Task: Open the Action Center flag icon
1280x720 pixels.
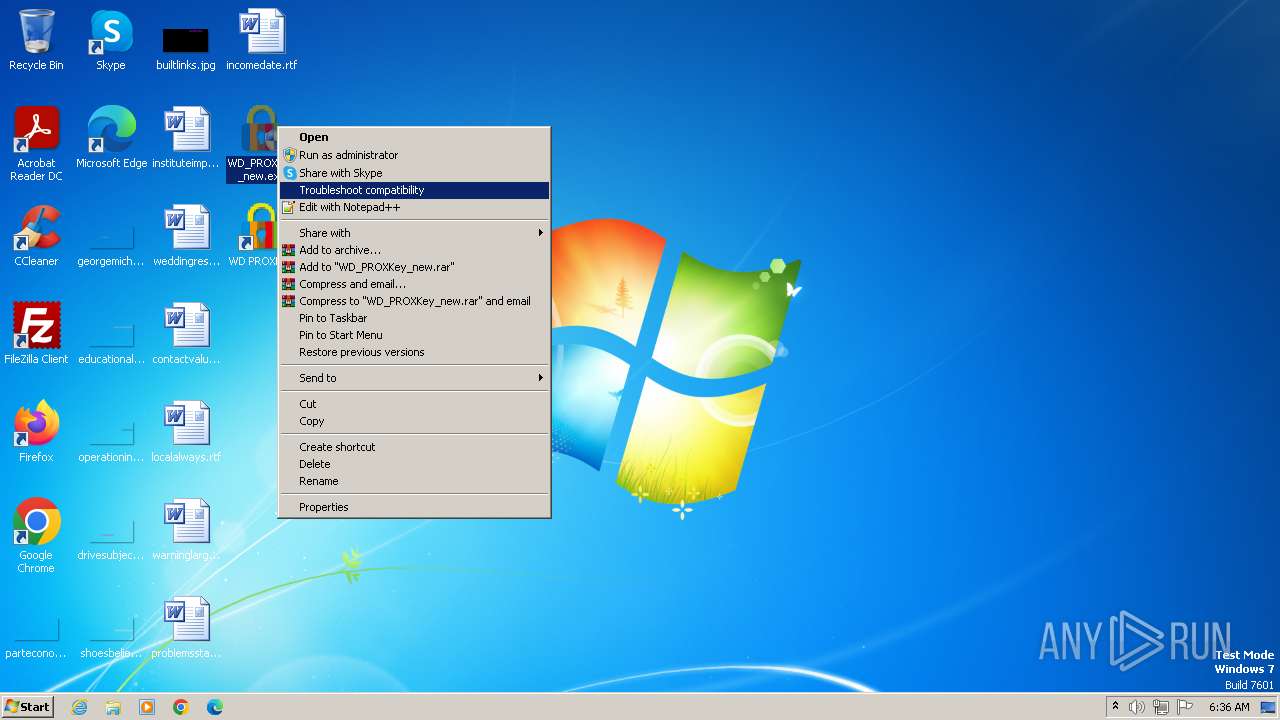Action: click(1185, 707)
